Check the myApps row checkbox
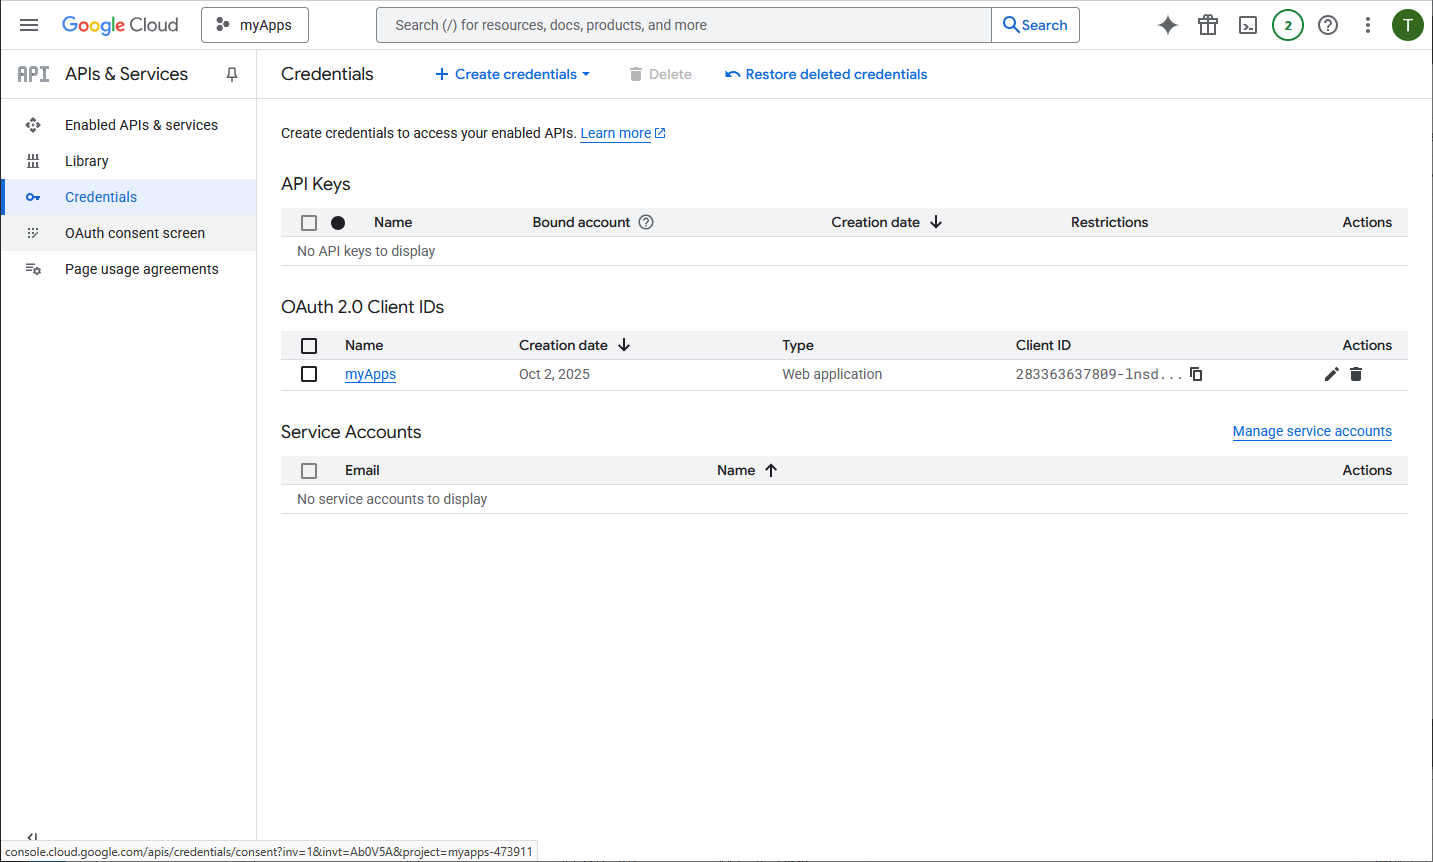Image resolution: width=1433 pixels, height=862 pixels. (x=309, y=374)
